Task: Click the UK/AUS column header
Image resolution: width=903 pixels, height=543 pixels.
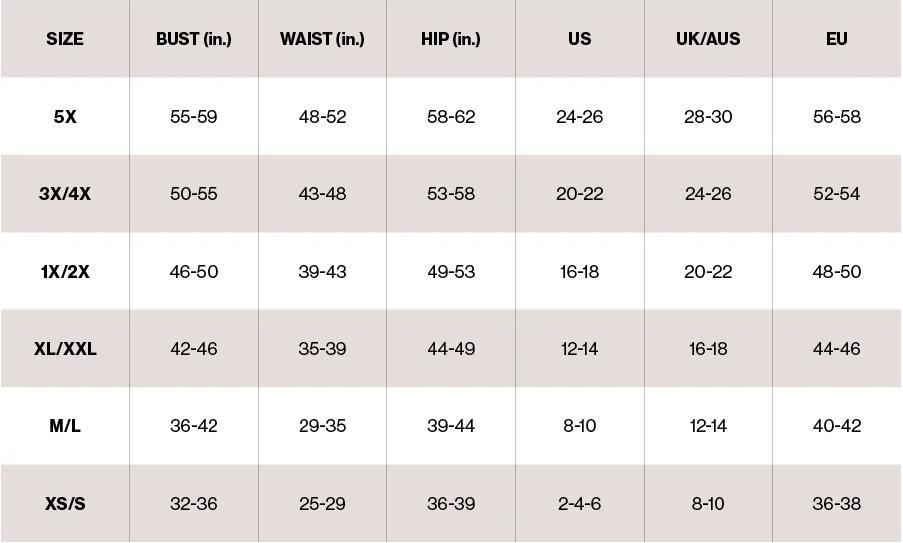Action: 708,39
